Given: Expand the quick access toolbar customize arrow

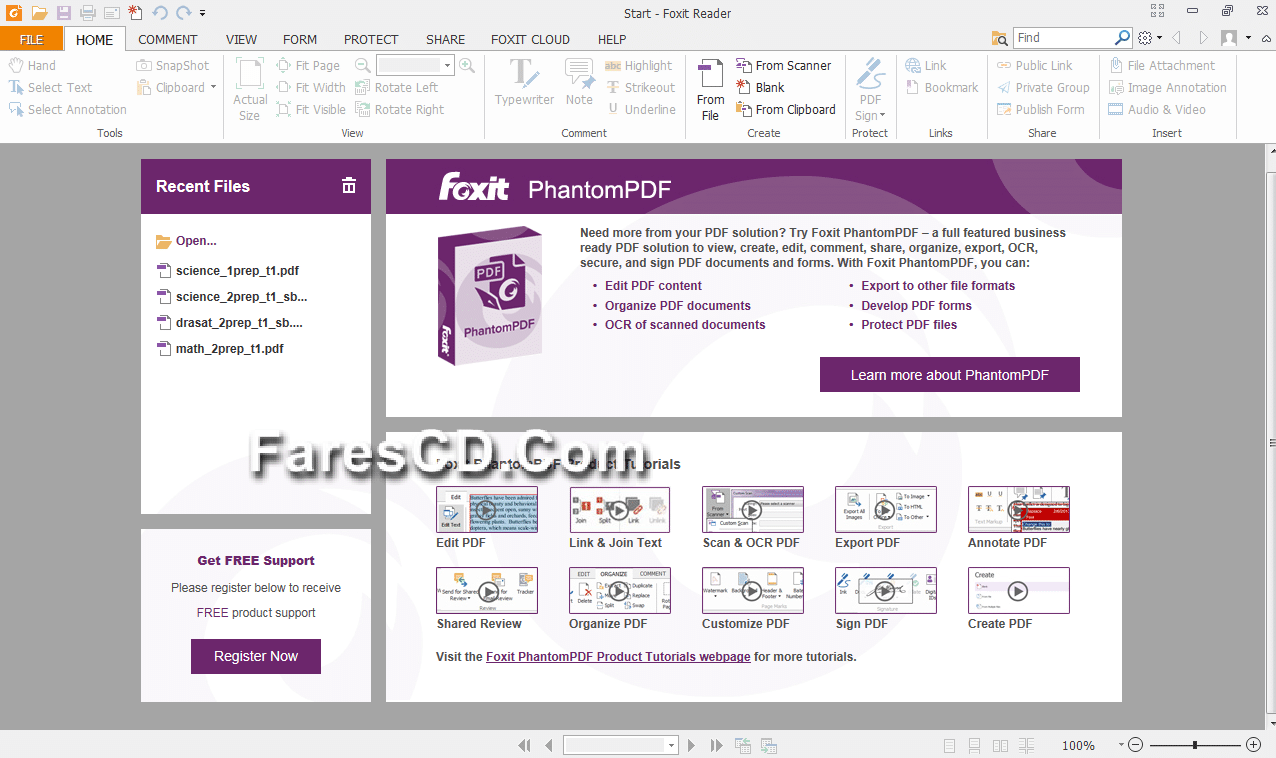Looking at the screenshot, I should (x=203, y=13).
